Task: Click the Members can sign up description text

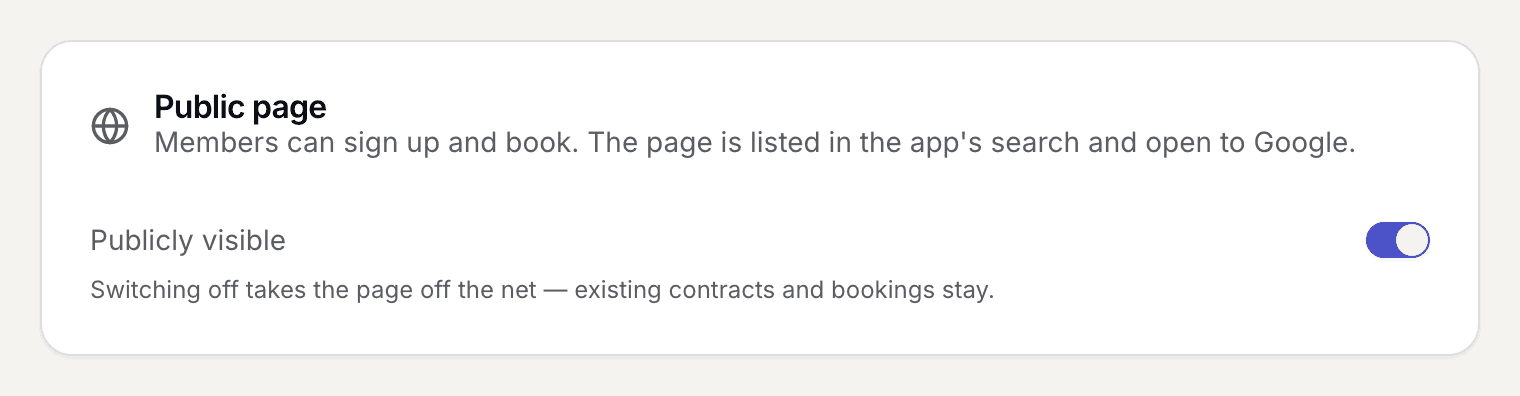Action: tap(755, 143)
